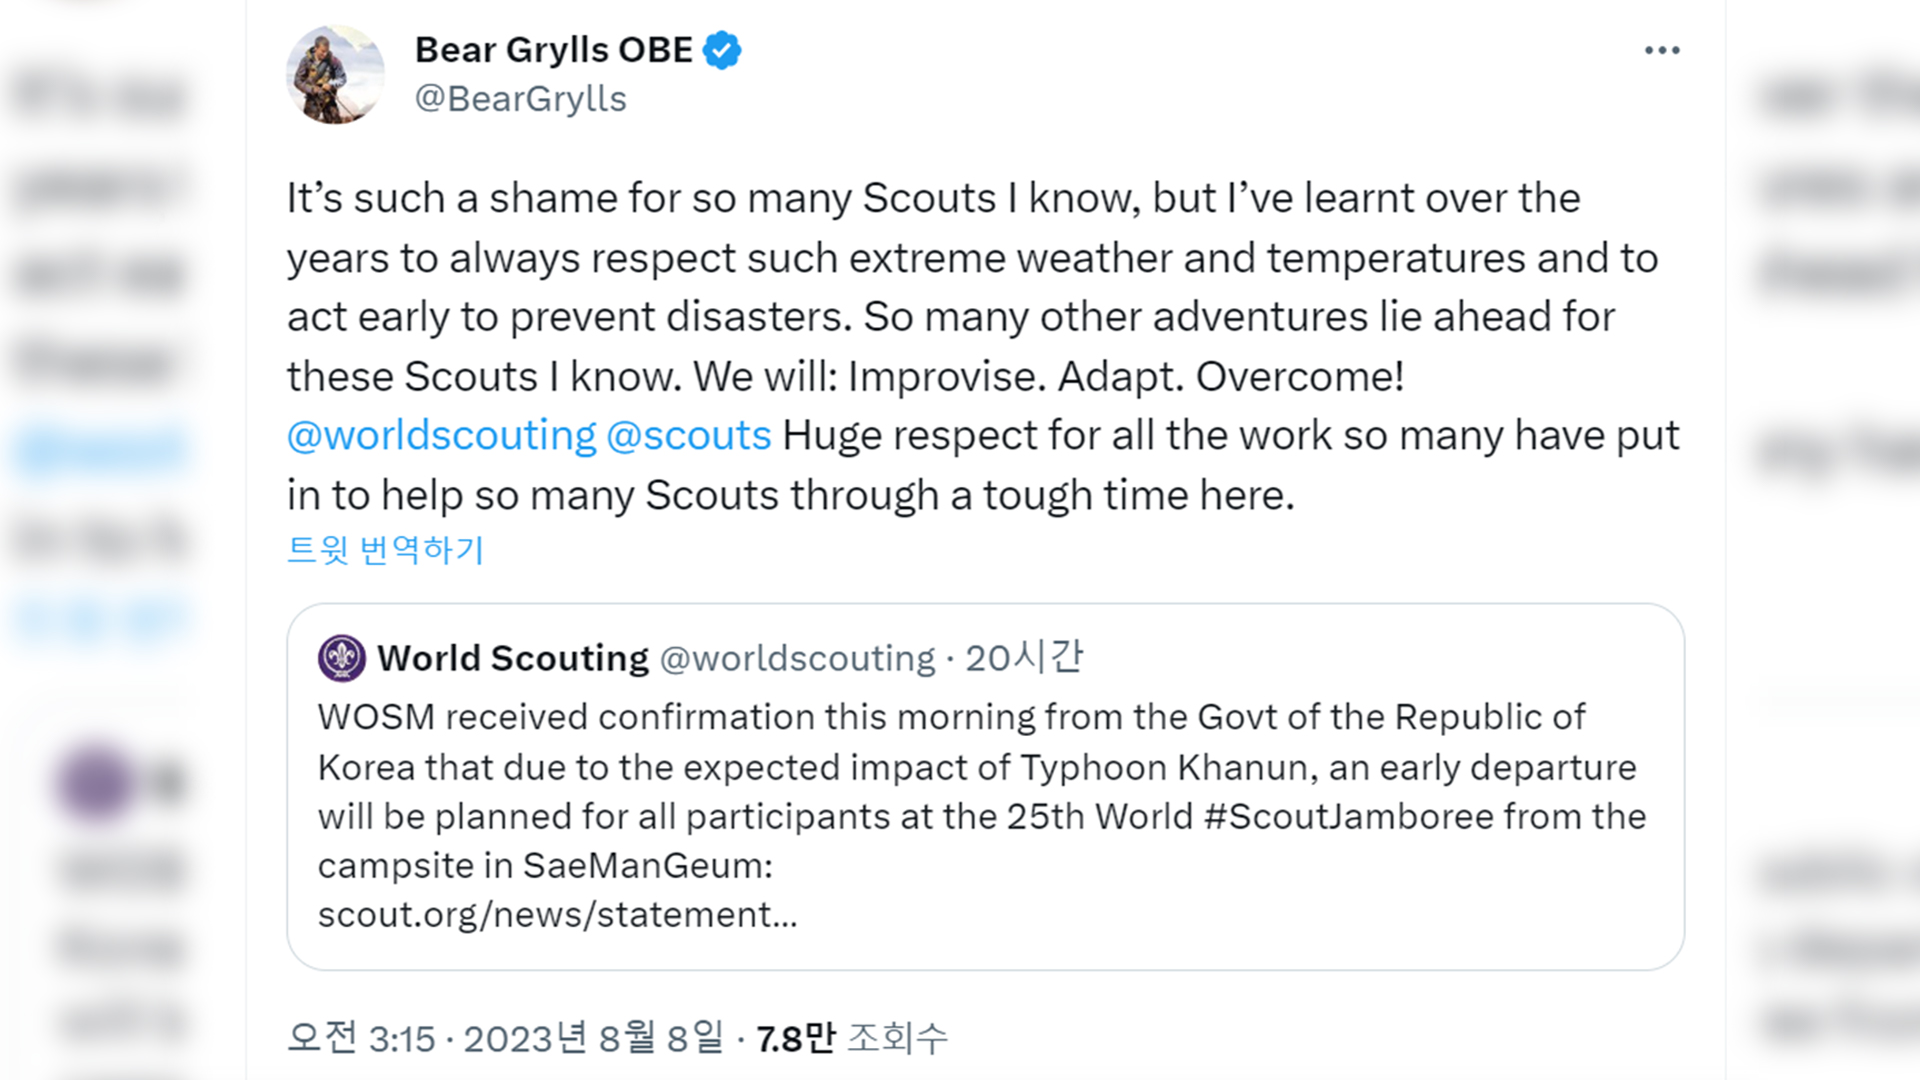
Task: Open the @scouts mention link
Action: 688,436
